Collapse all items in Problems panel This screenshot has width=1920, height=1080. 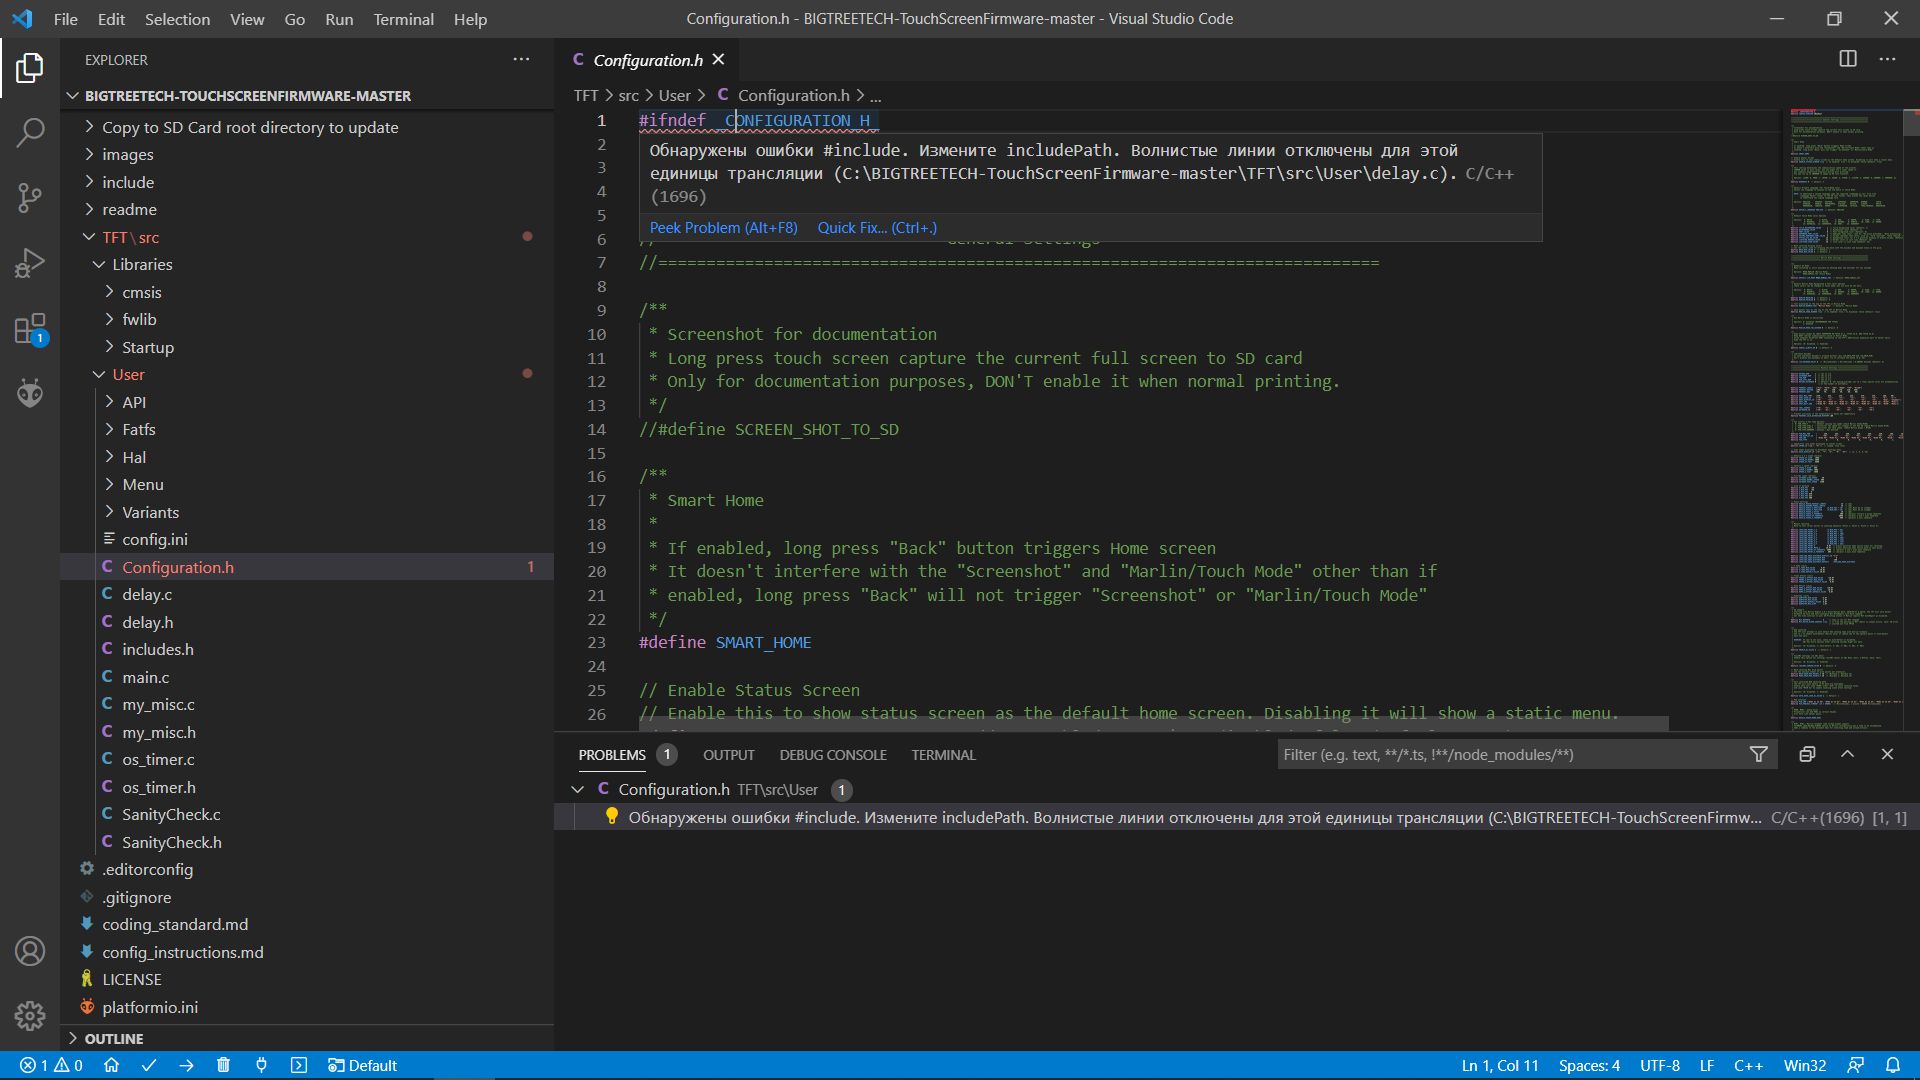(x=1807, y=755)
